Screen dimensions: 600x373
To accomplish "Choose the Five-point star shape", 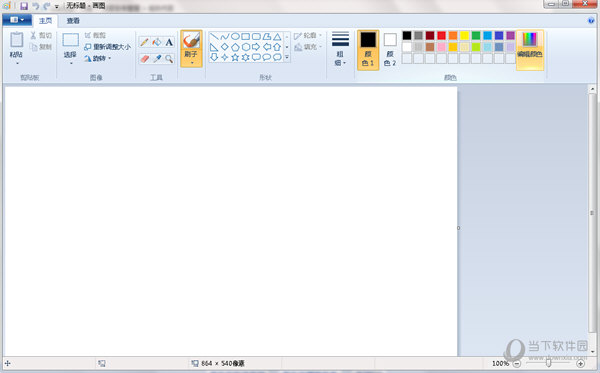I will [235, 57].
